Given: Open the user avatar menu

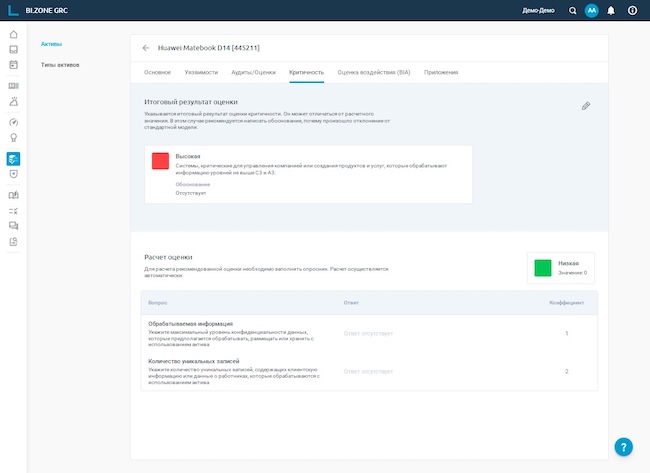Looking at the screenshot, I should [x=592, y=11].
